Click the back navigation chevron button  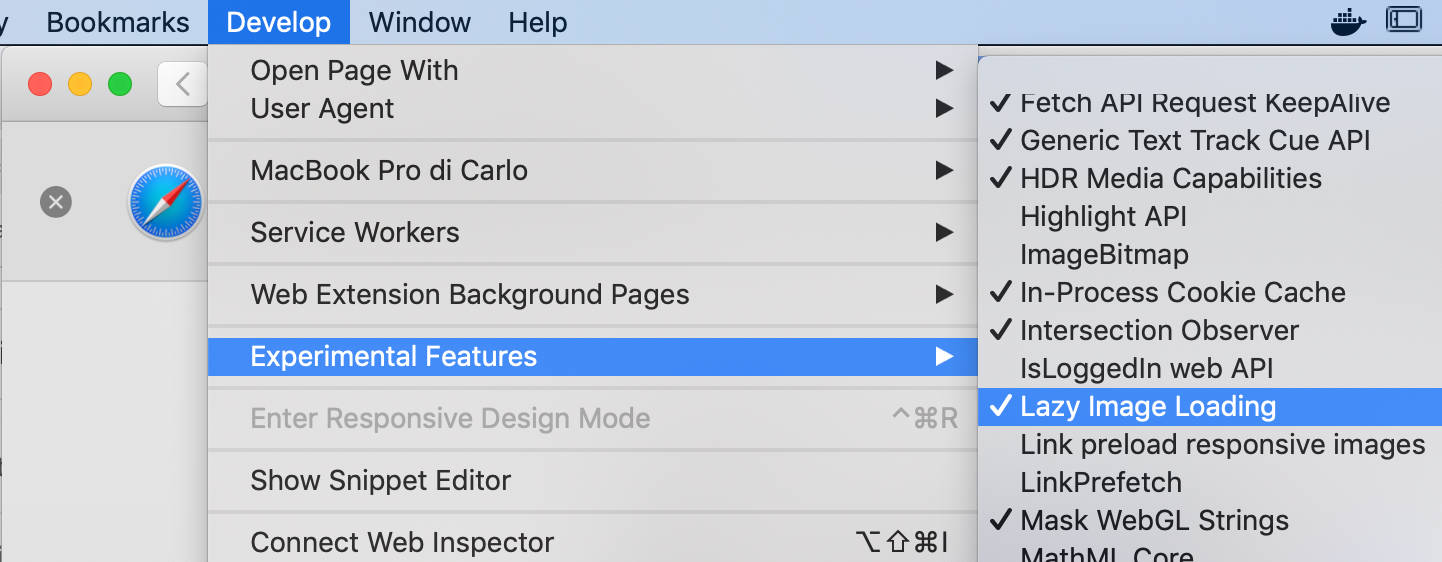(182, 84)
